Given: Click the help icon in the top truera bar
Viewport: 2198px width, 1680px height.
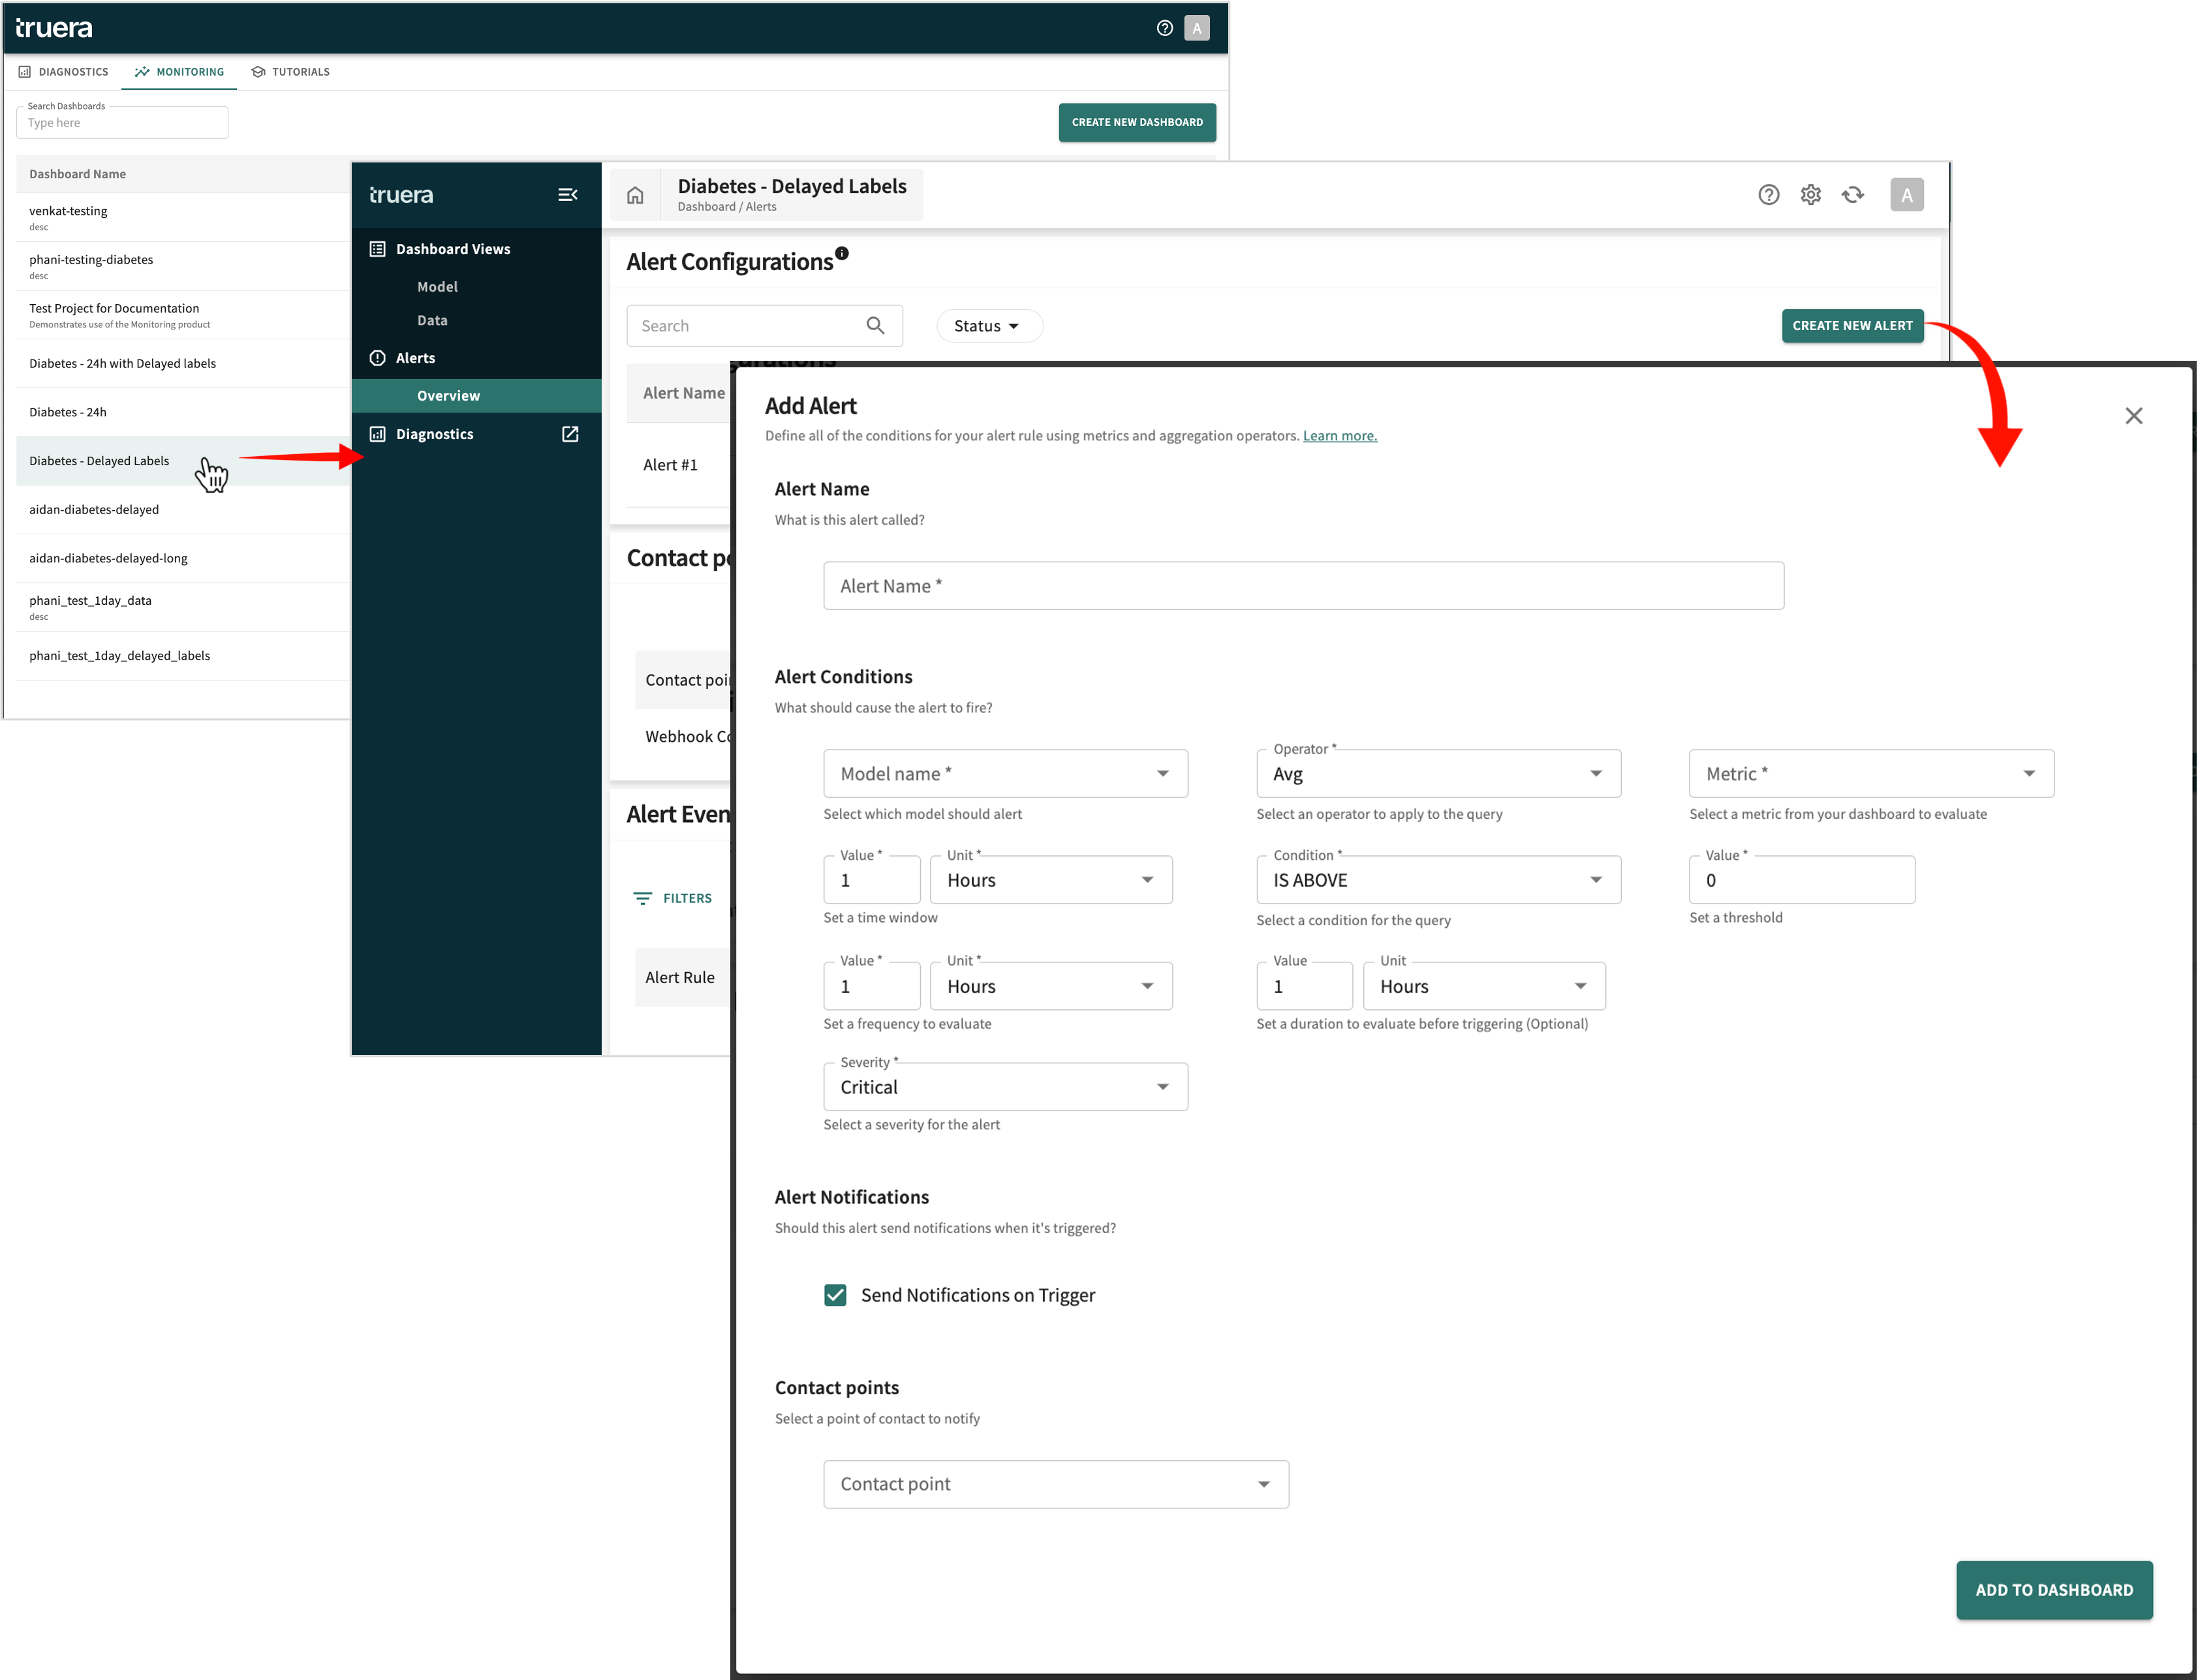Looking at the screenshot, I should pos(1164,28).
